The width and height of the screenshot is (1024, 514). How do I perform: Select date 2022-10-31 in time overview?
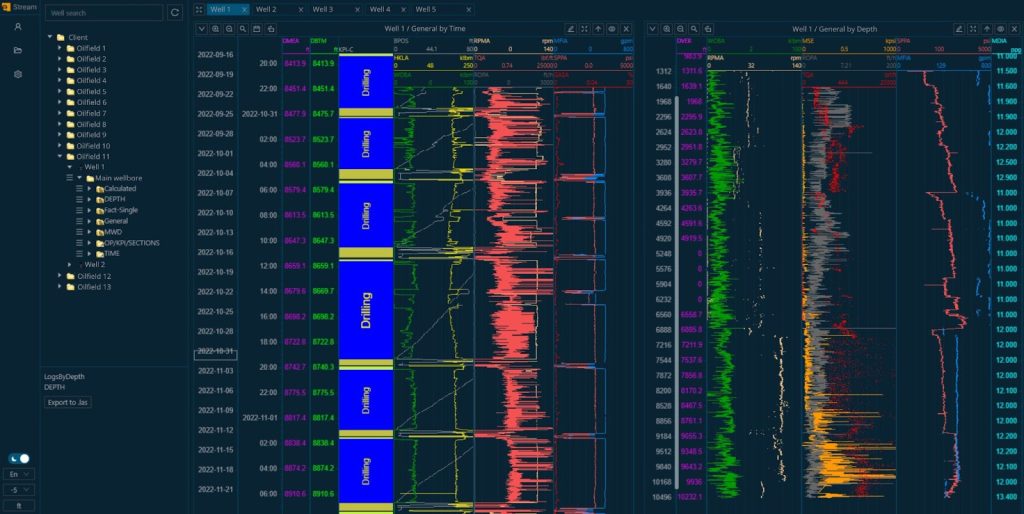(216, 351)
